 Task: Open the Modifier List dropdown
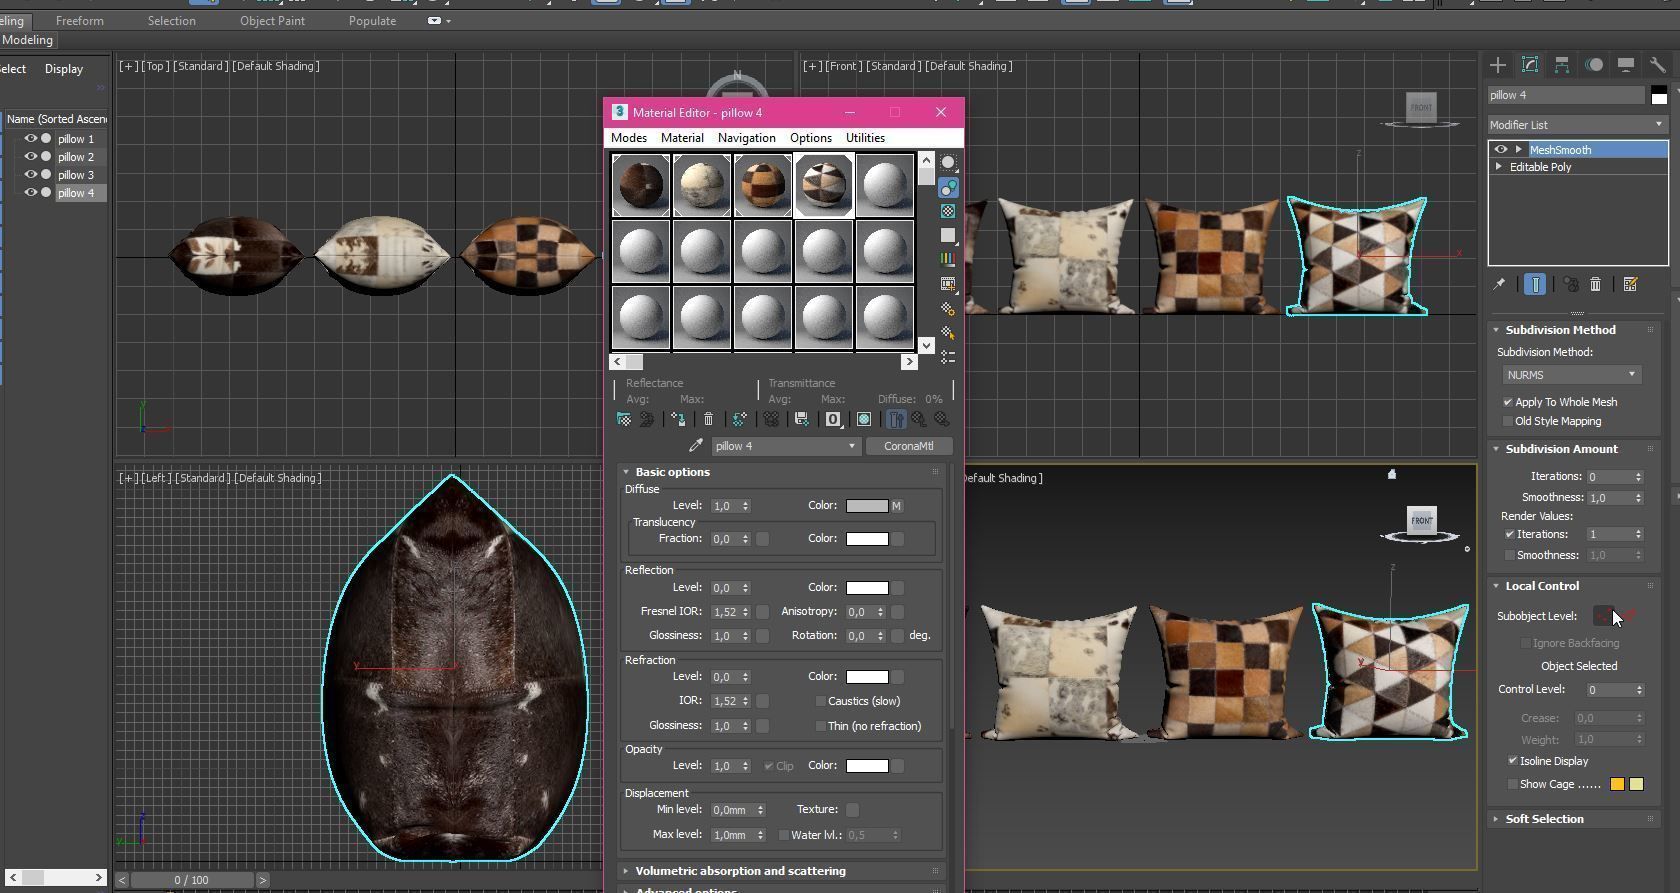[x=1577, y=125]
